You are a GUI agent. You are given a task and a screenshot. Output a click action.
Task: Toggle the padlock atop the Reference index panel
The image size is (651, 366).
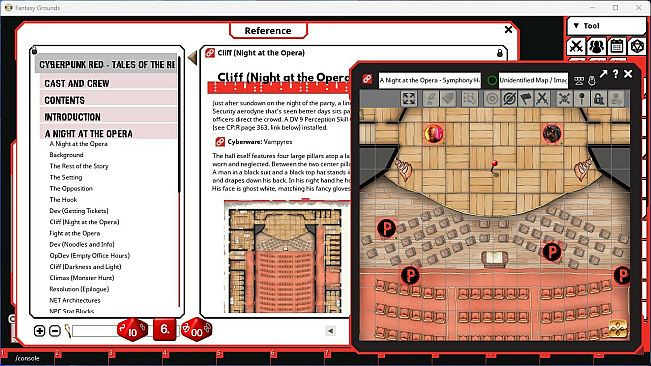coord(34,51)
